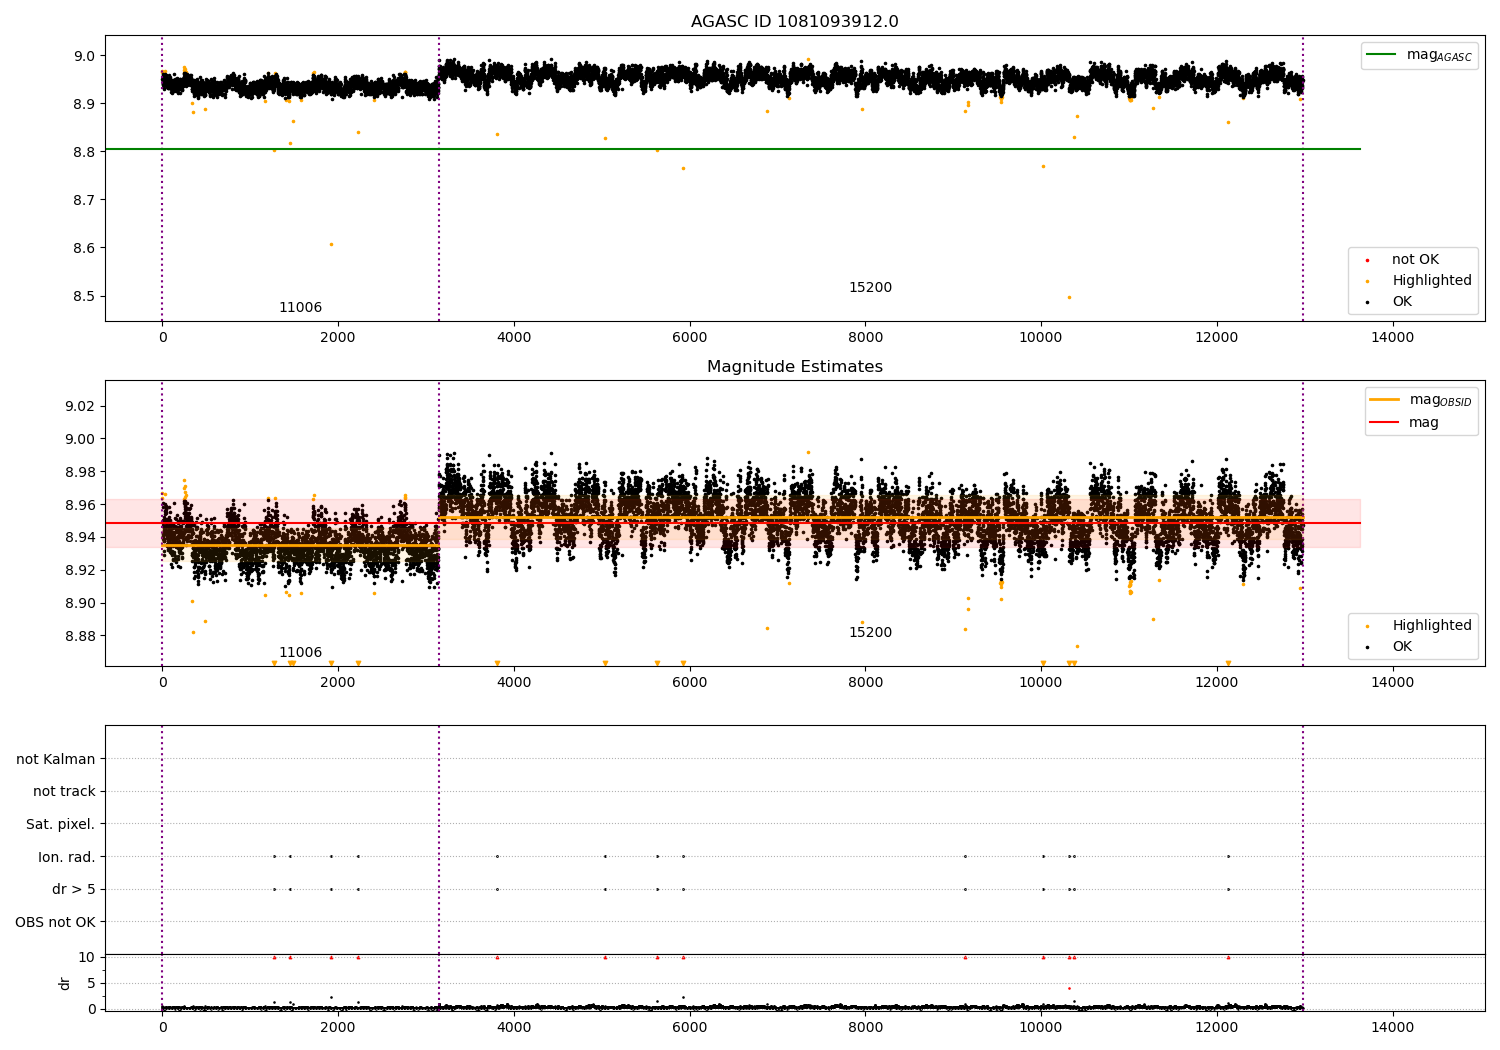Click the '11006' obsid label in middle plot
This screenshot has width=1500, height=1050.
300,653
